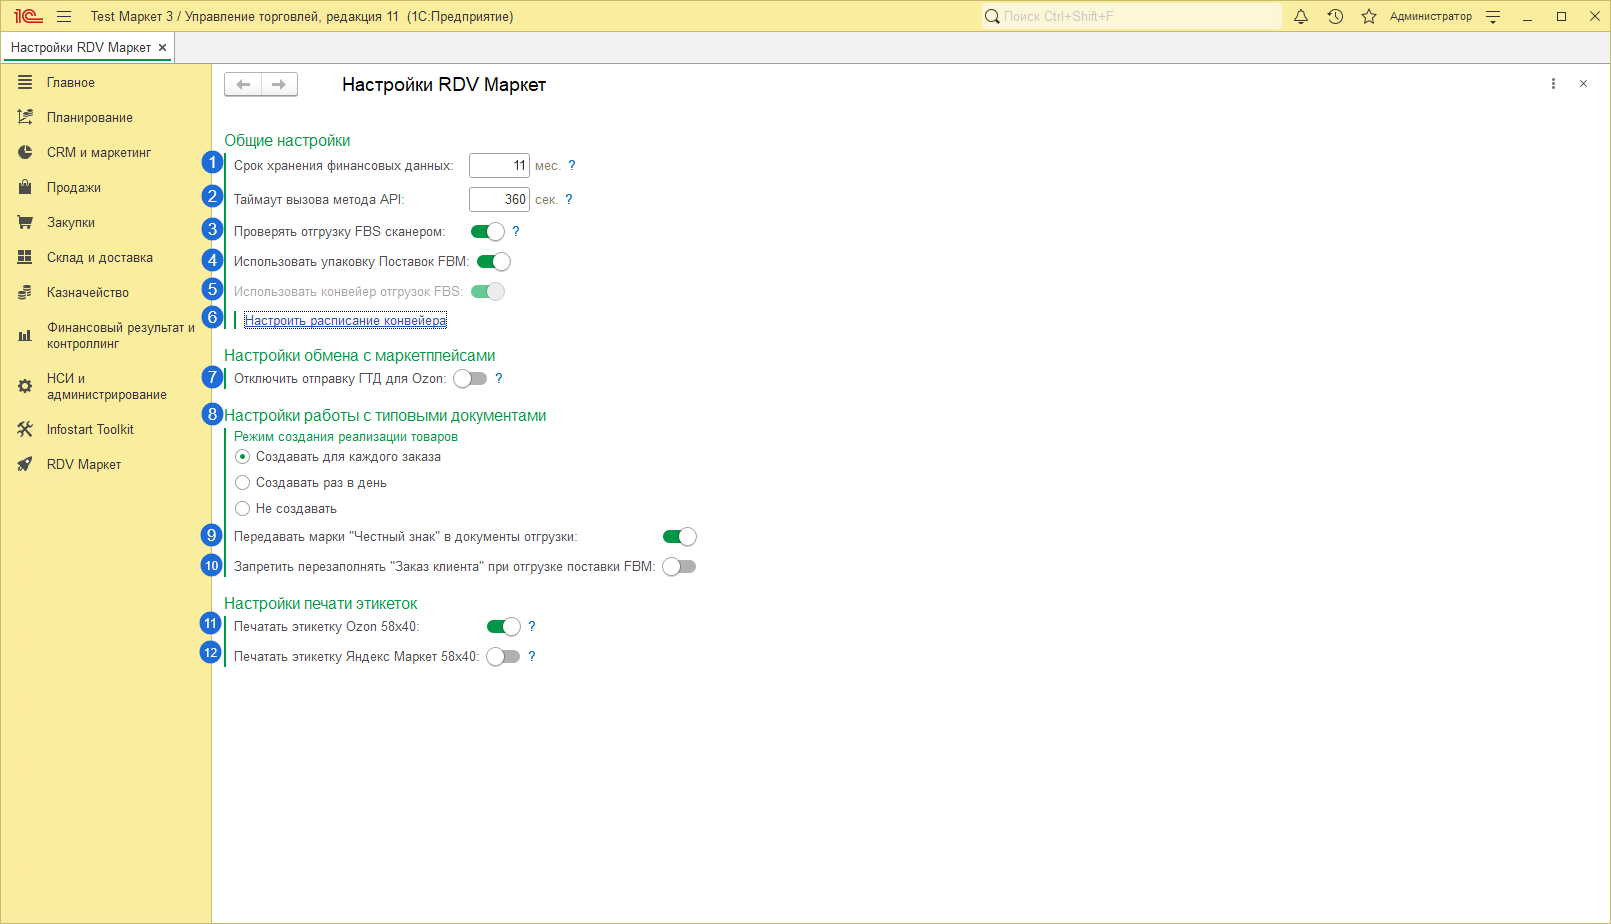Click the search magnifier icon
The width and height of the screenshot is (1611, 924).
992,16
